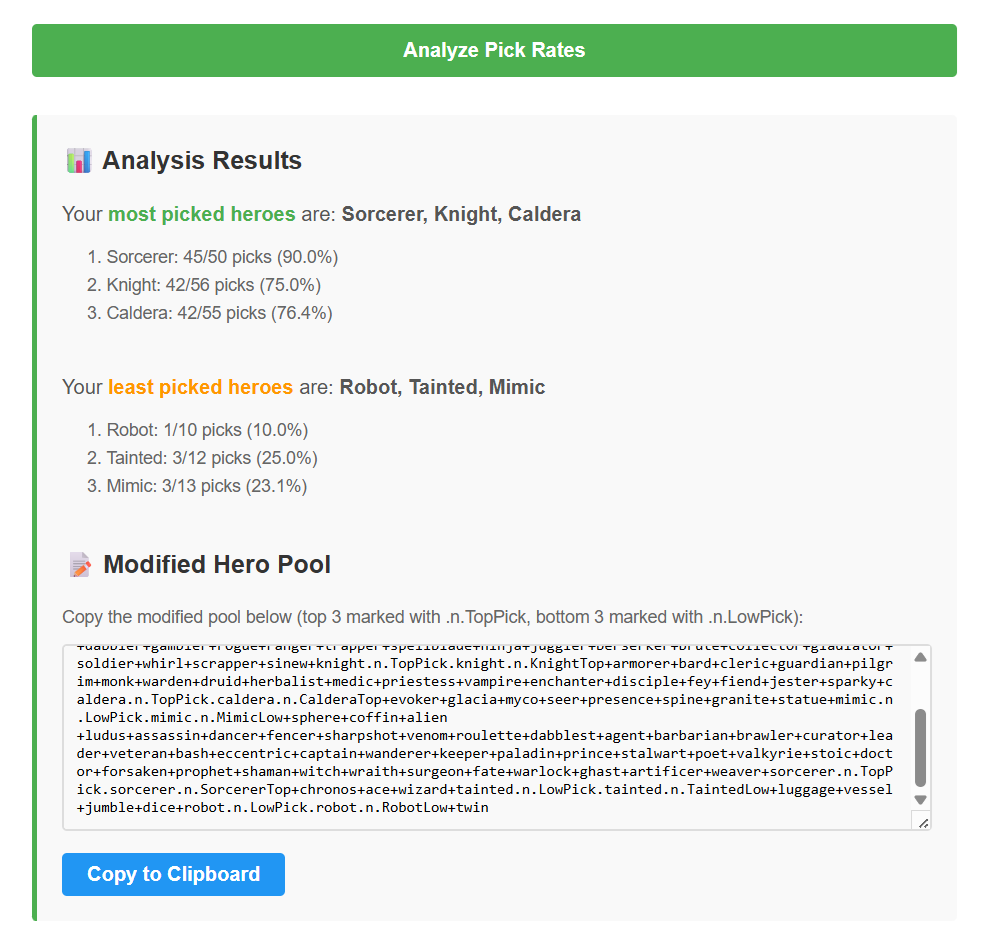This screenshot has height=950, width=988.
Task: Click the Modified Hero Pool heading
Action: click(216, 565)
